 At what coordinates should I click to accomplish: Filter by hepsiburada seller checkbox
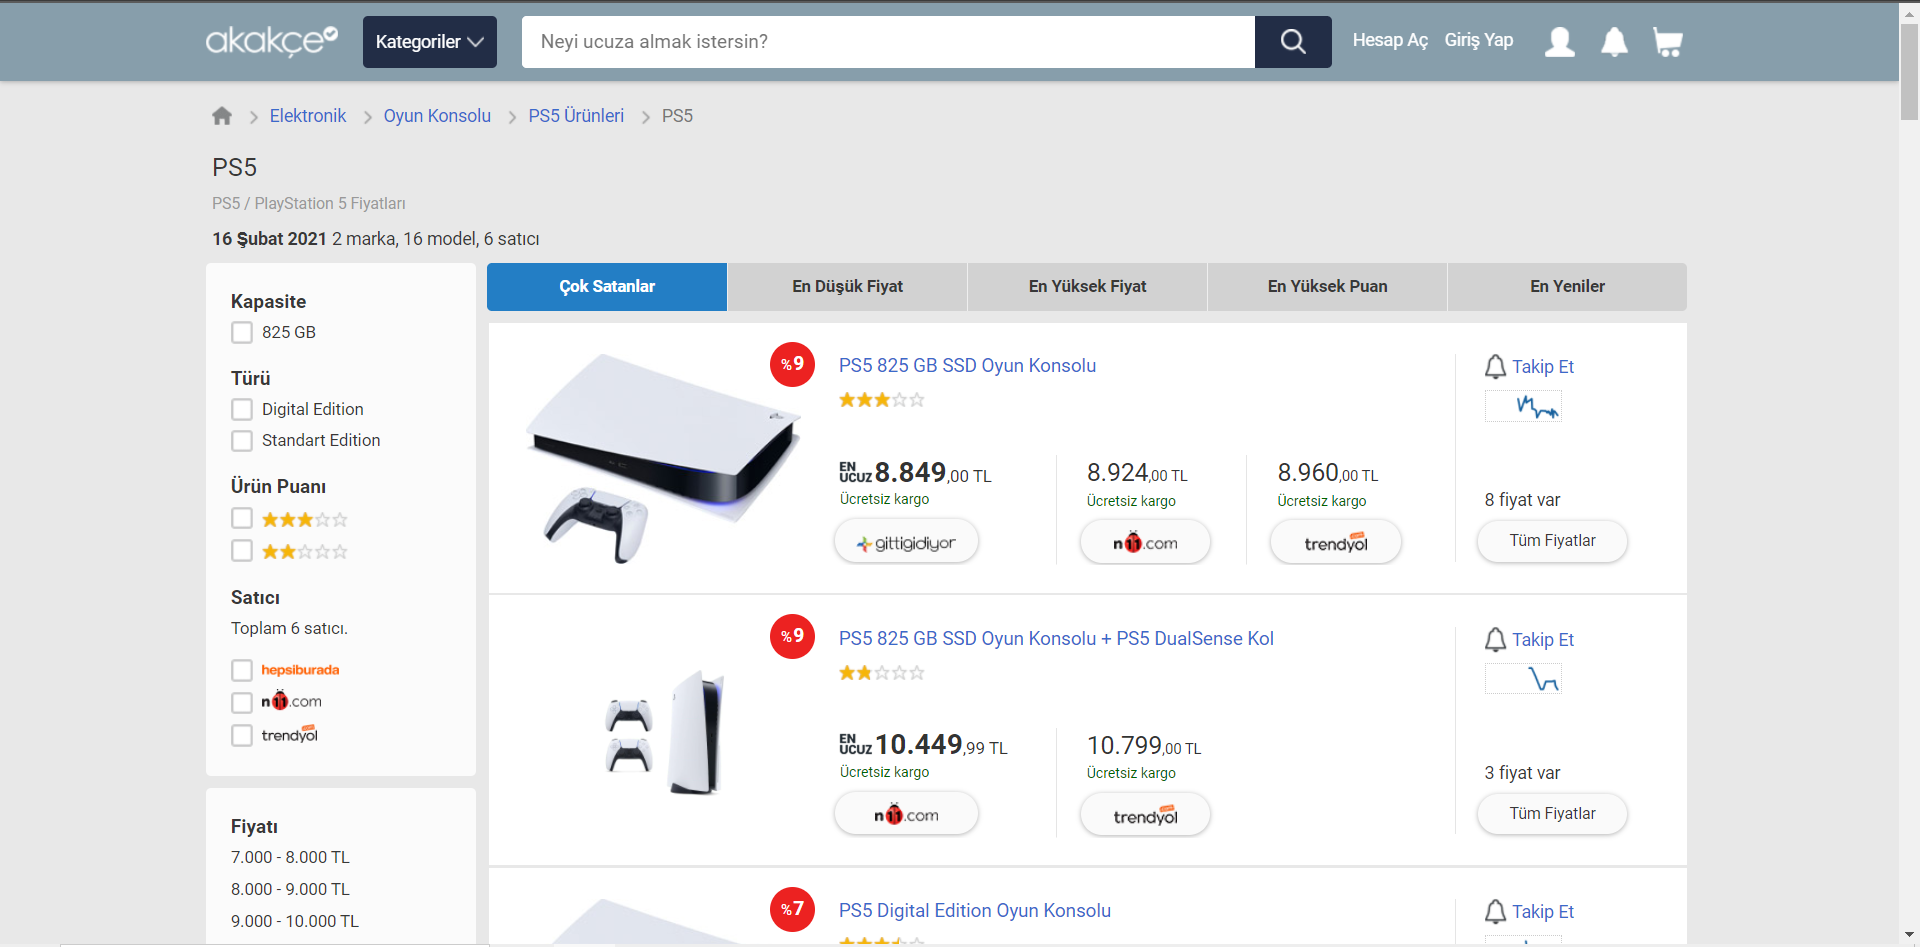242,670
